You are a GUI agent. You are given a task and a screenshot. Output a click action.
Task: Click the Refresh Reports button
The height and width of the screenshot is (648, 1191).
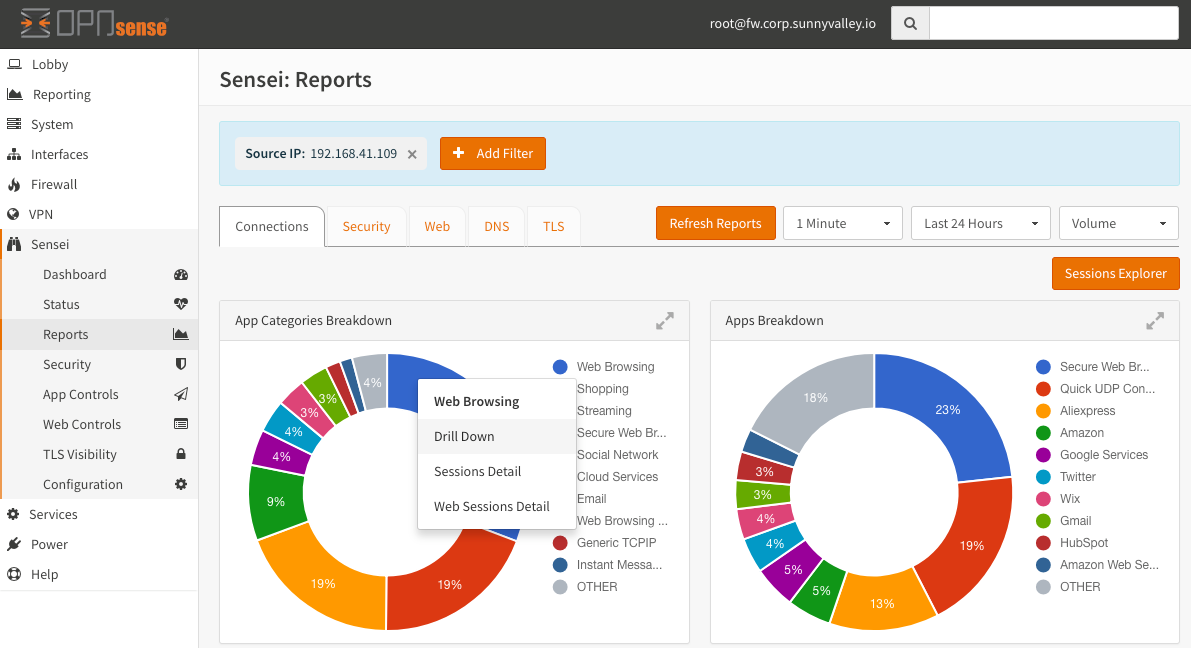[716, 223]
